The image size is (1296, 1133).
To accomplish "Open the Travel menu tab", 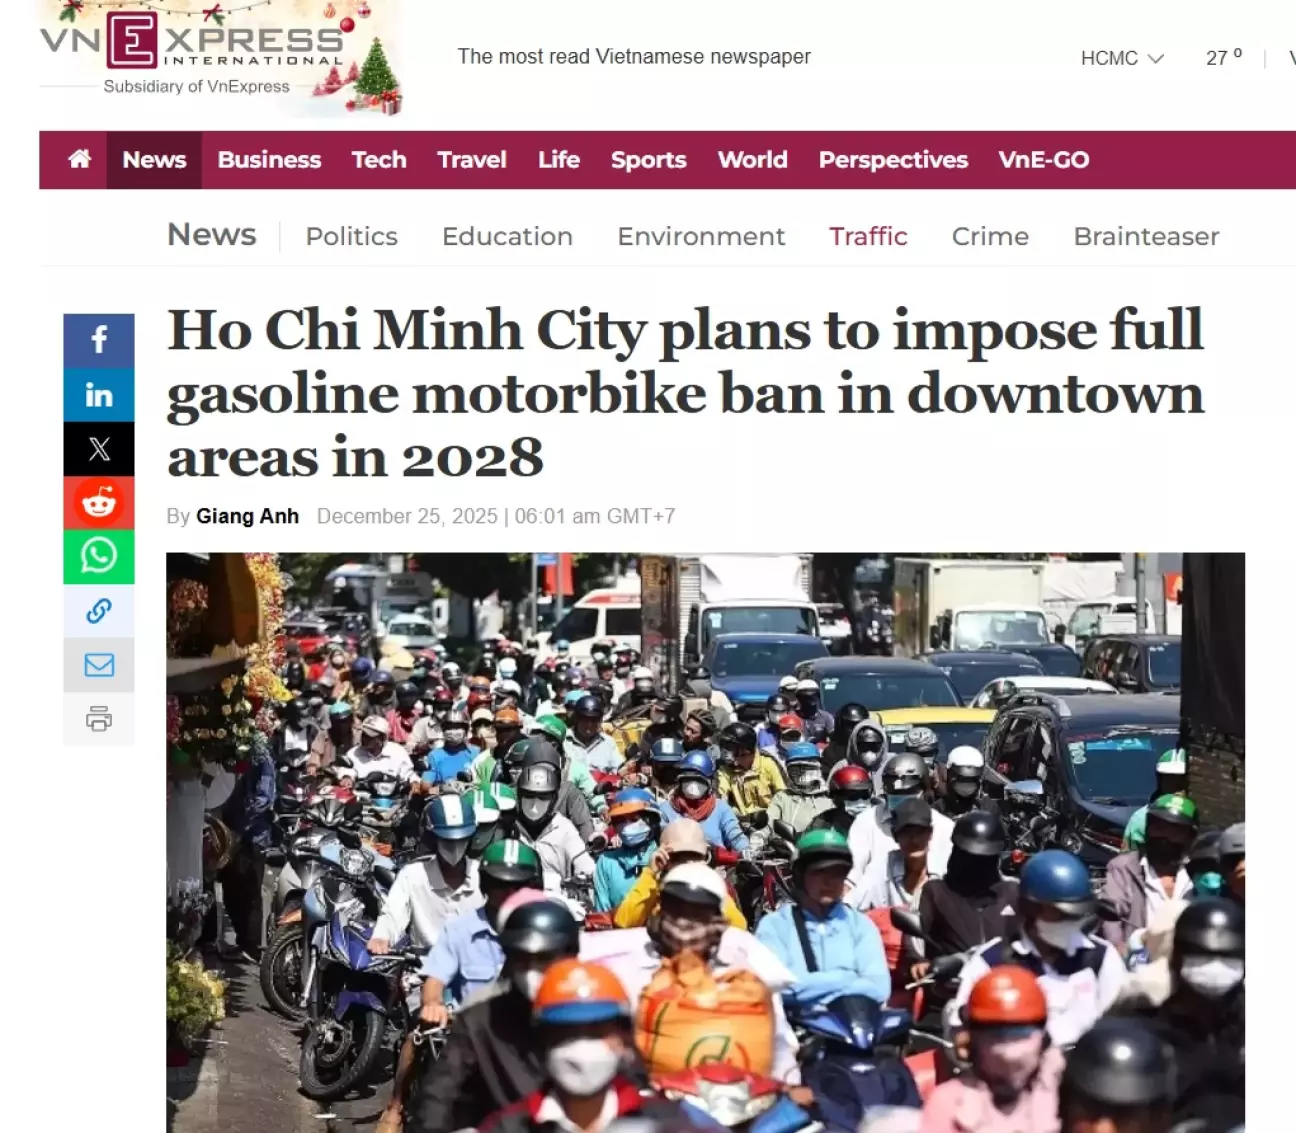I will (472, 160).
